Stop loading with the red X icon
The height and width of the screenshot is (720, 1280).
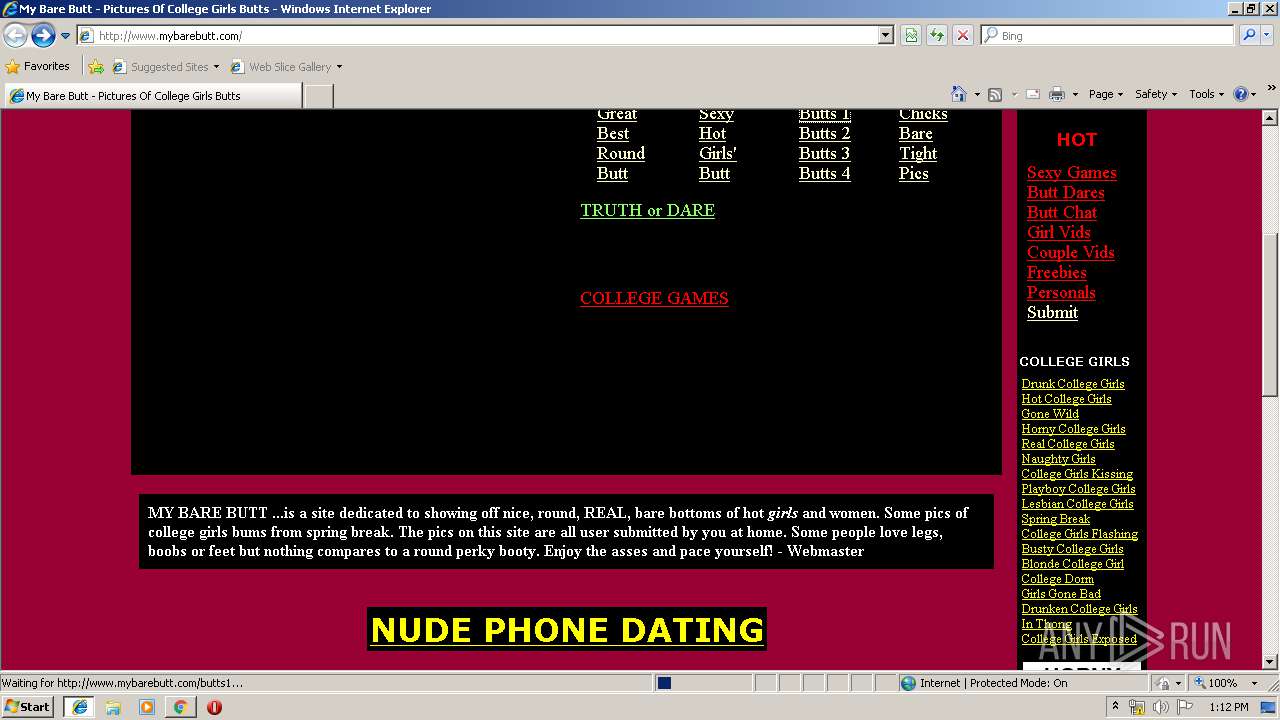963,35
